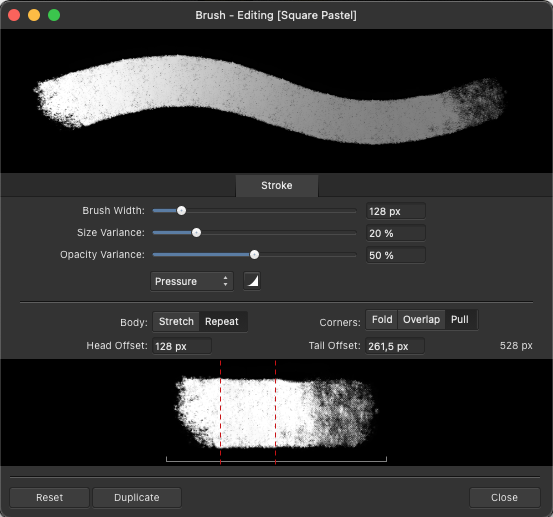Open the Pressure controller dropdown
The image size is (553, 517).
(192, 281)
